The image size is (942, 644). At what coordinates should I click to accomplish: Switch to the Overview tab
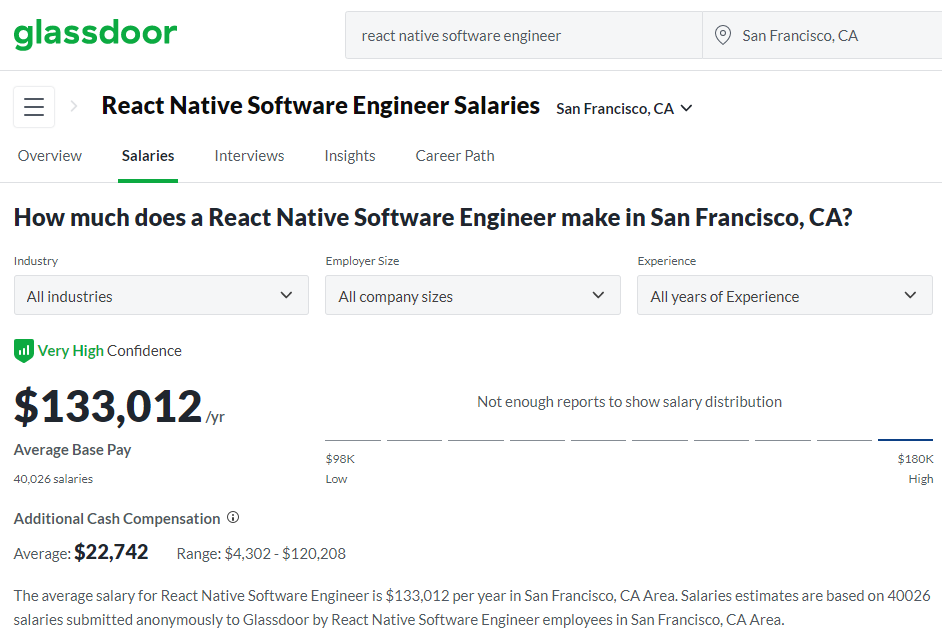(50, 156)
